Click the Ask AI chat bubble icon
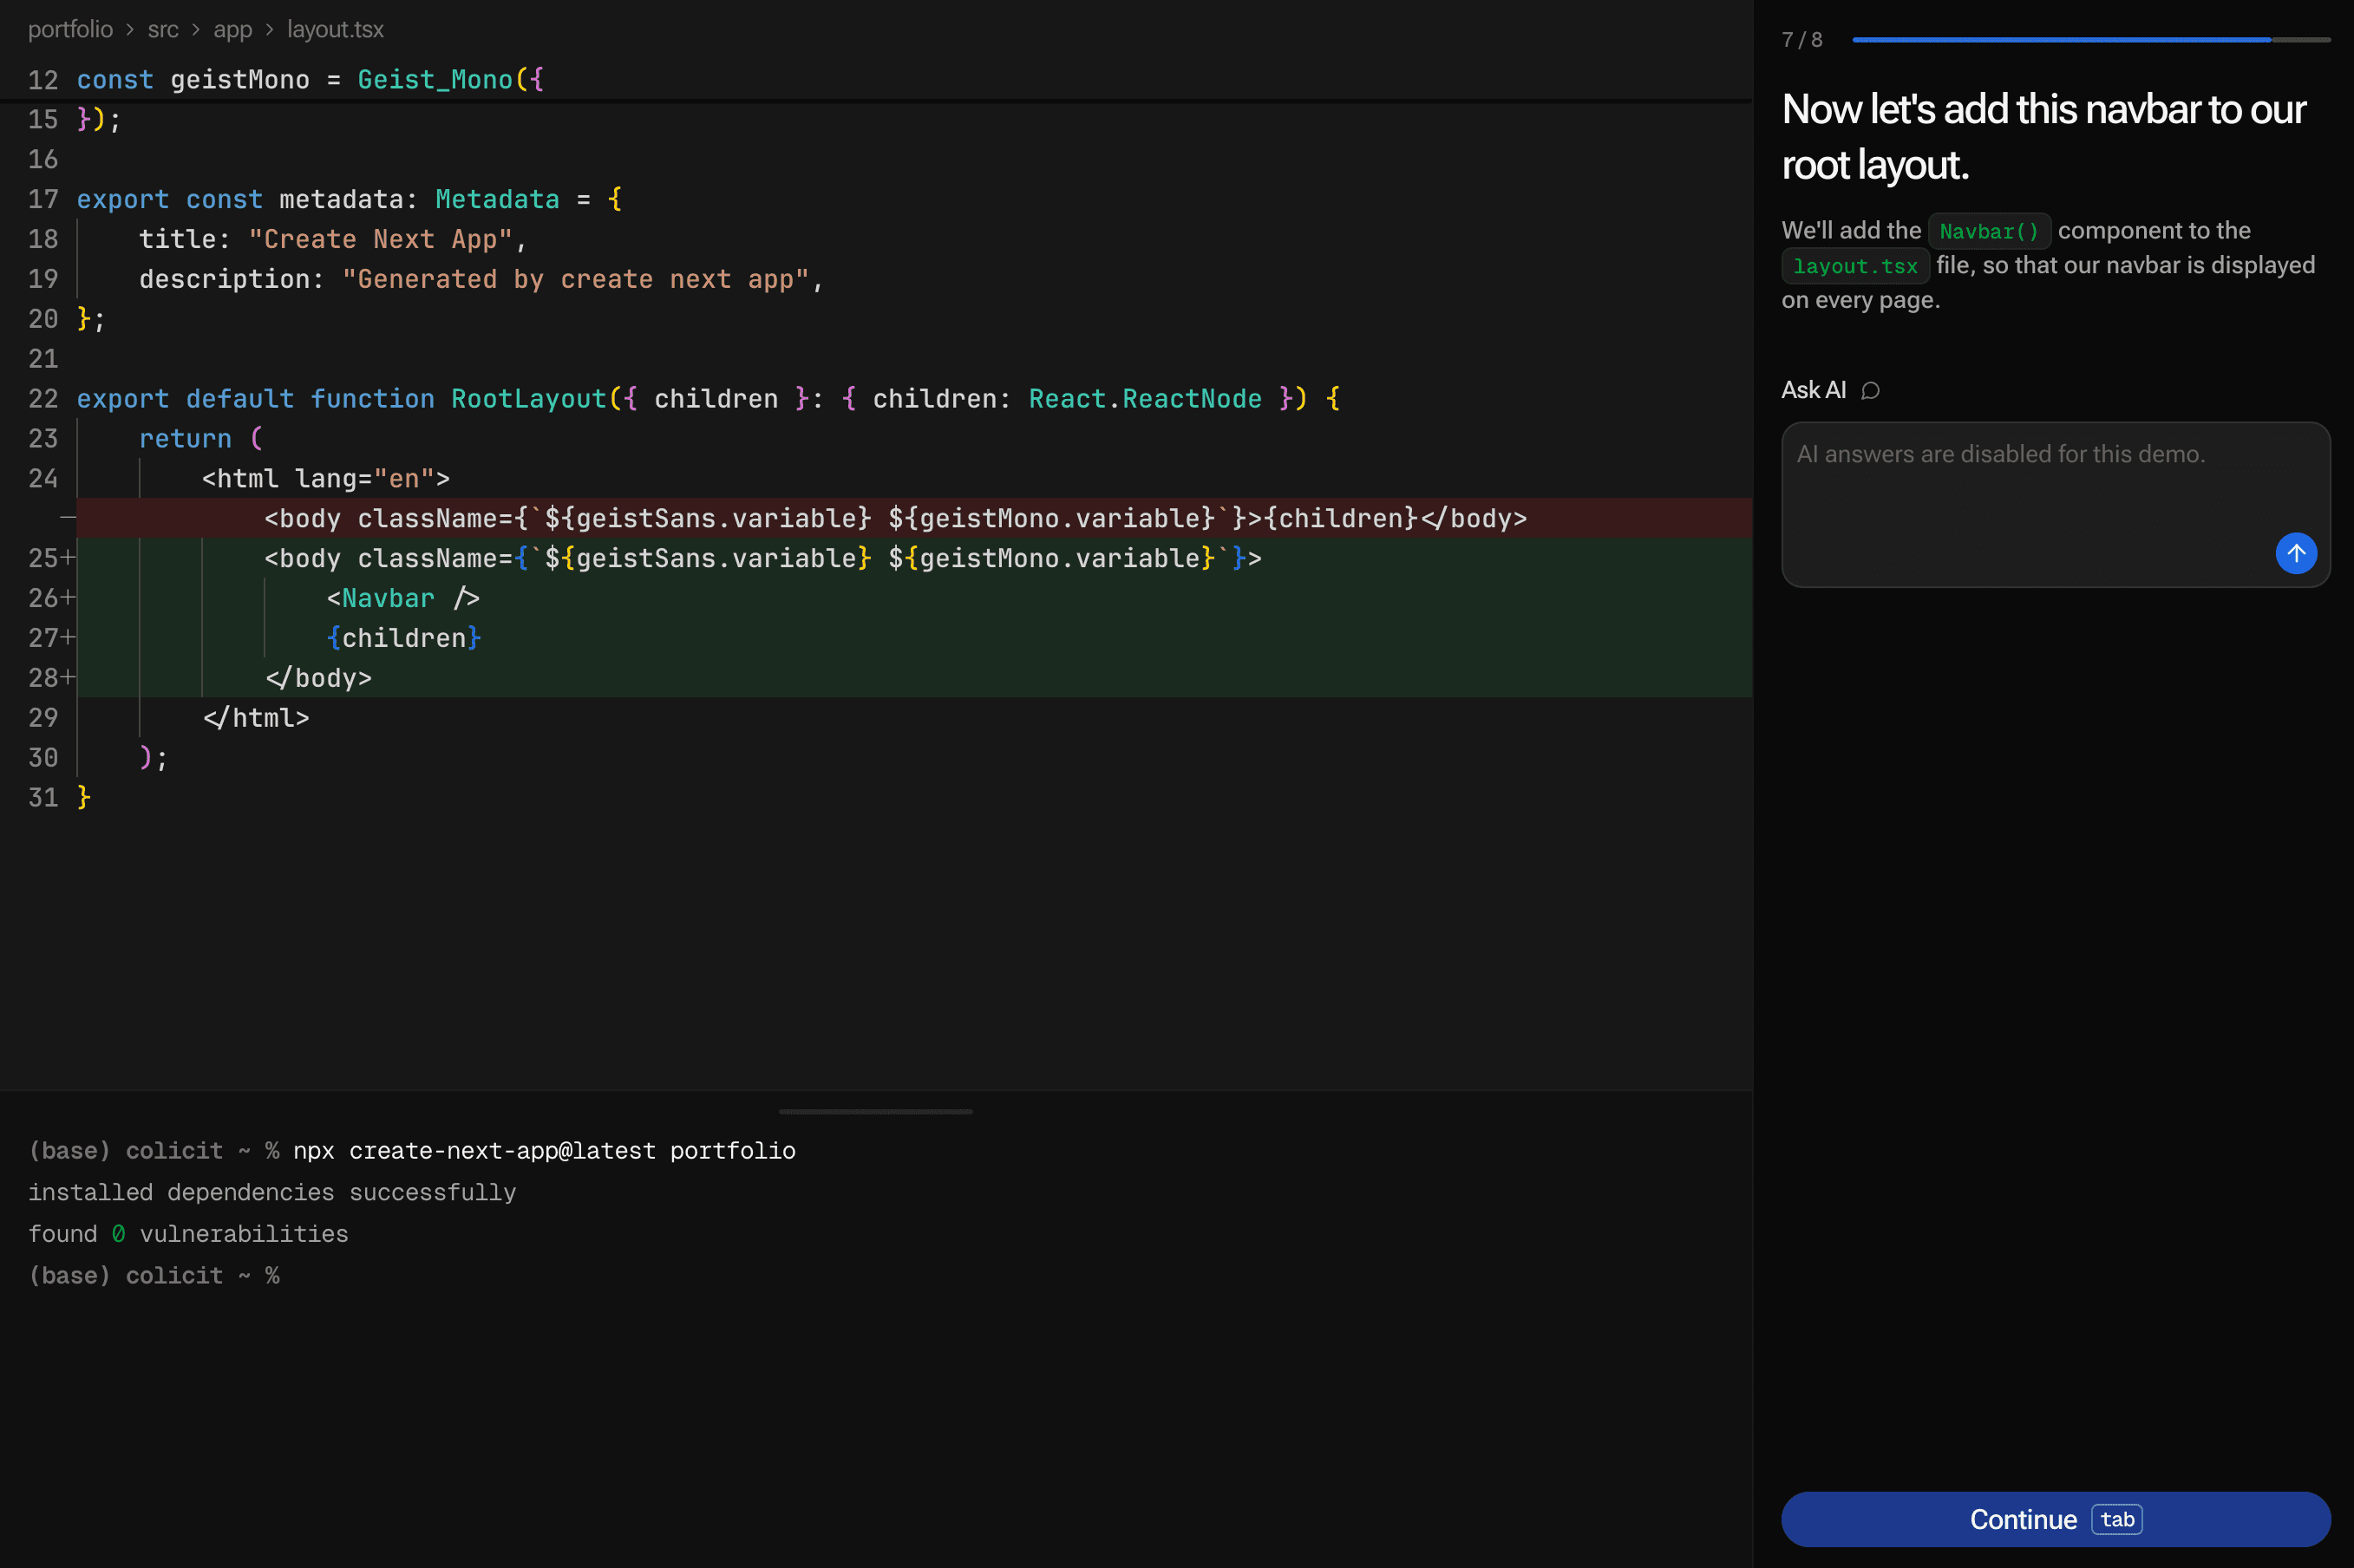Image resolution: width=2354 pixels, height=1568 pixels. pos(1870,391)
